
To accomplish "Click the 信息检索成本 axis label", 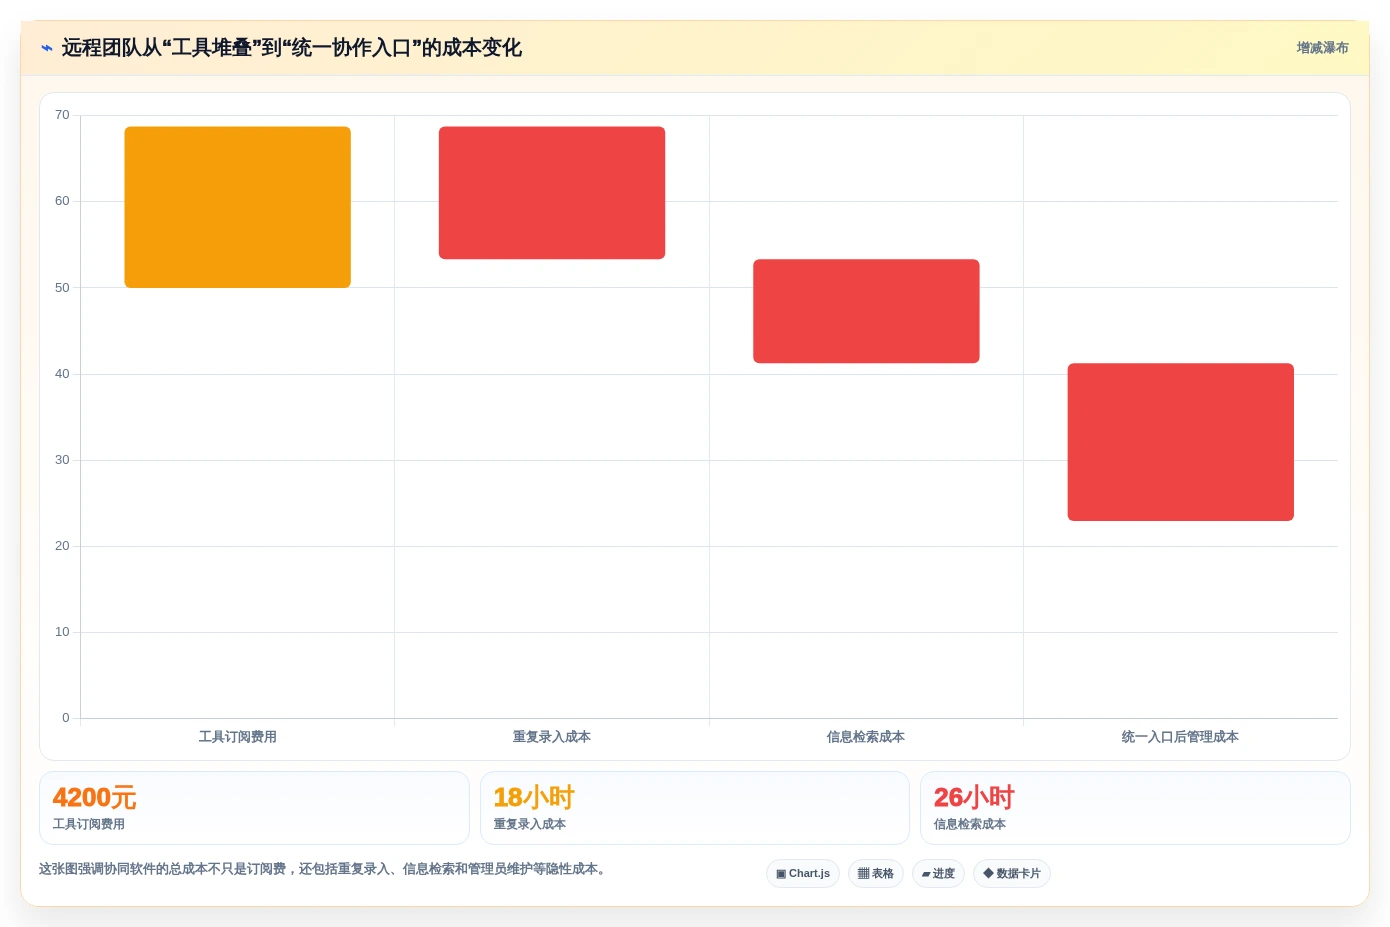I will pos(866,737).
